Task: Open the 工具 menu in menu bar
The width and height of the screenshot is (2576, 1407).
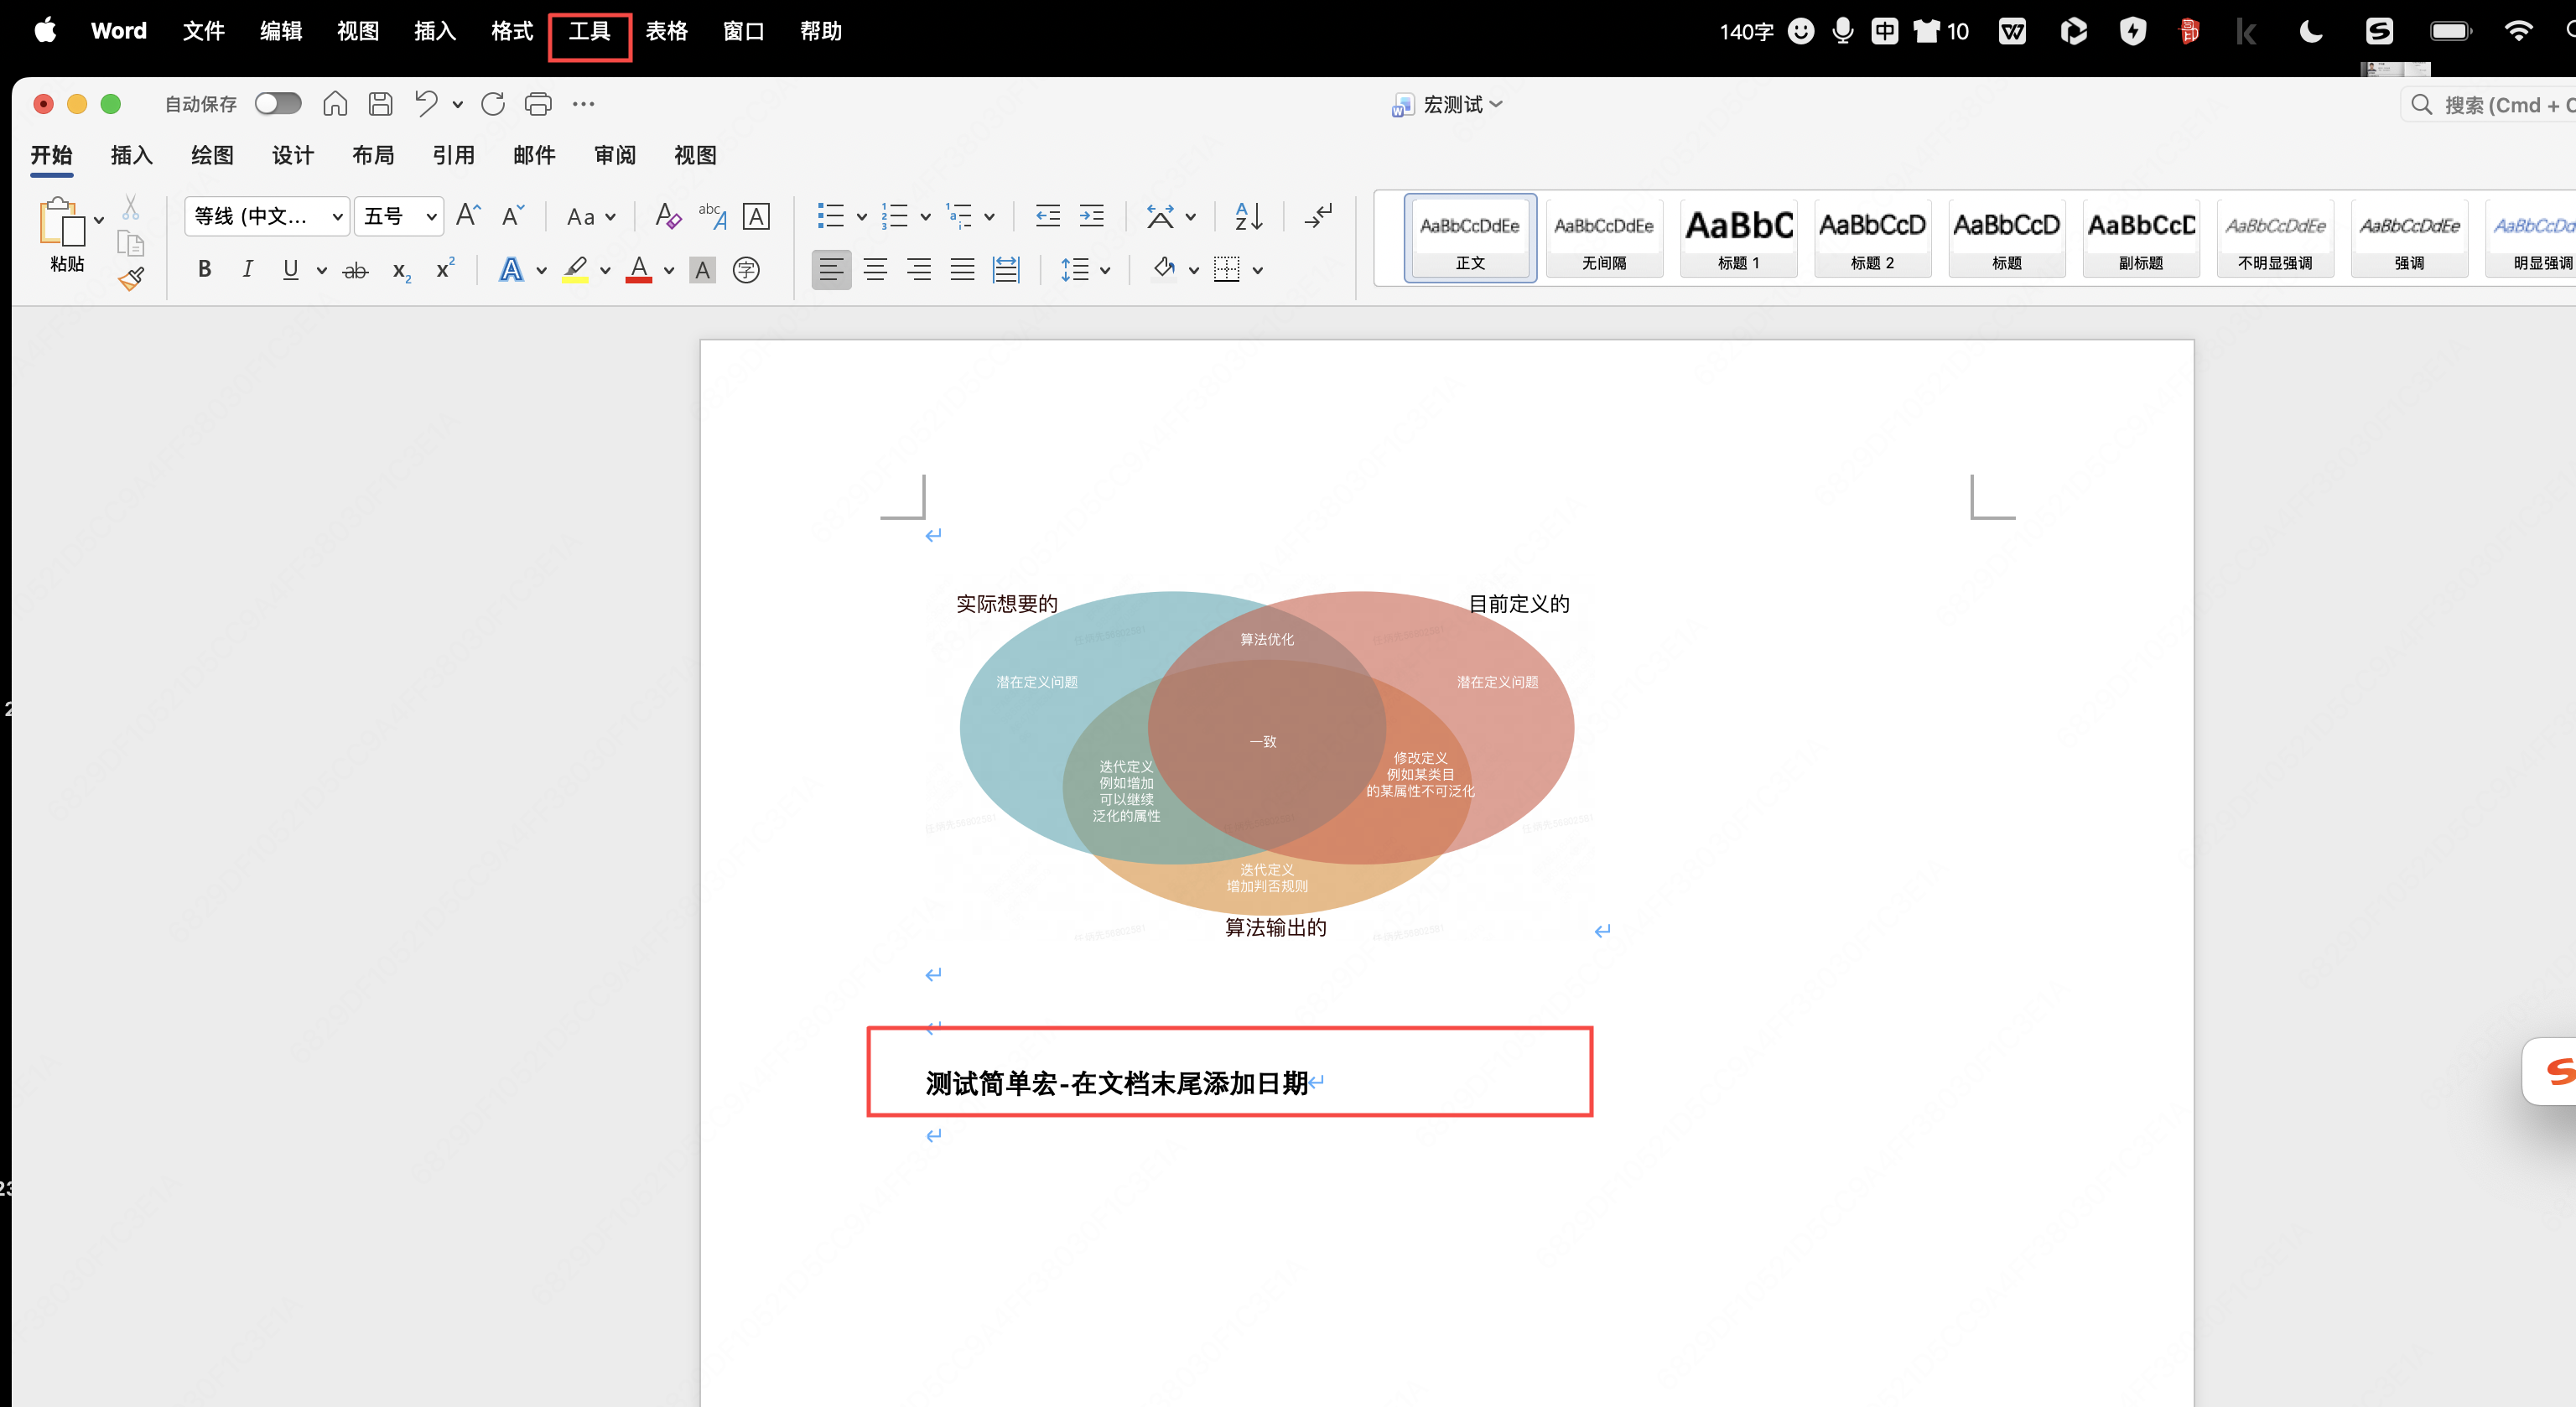Action: pyautogui.click(x=589, y=32)
